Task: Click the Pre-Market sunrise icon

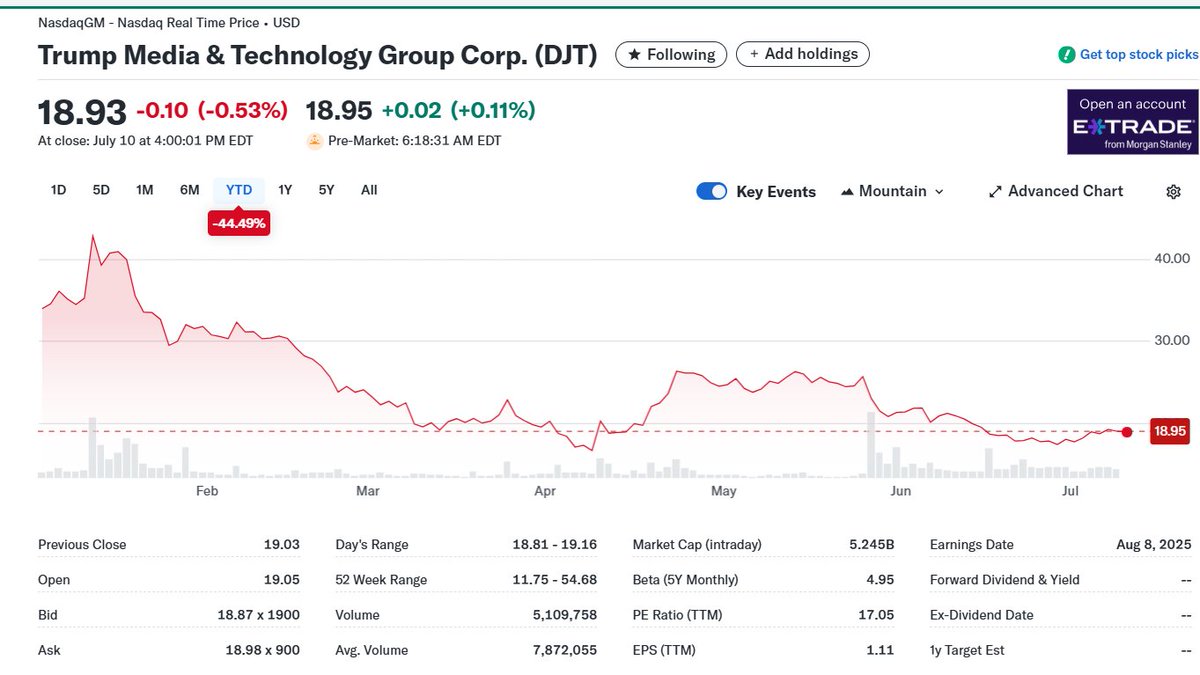Action: (x=314, y=141)
